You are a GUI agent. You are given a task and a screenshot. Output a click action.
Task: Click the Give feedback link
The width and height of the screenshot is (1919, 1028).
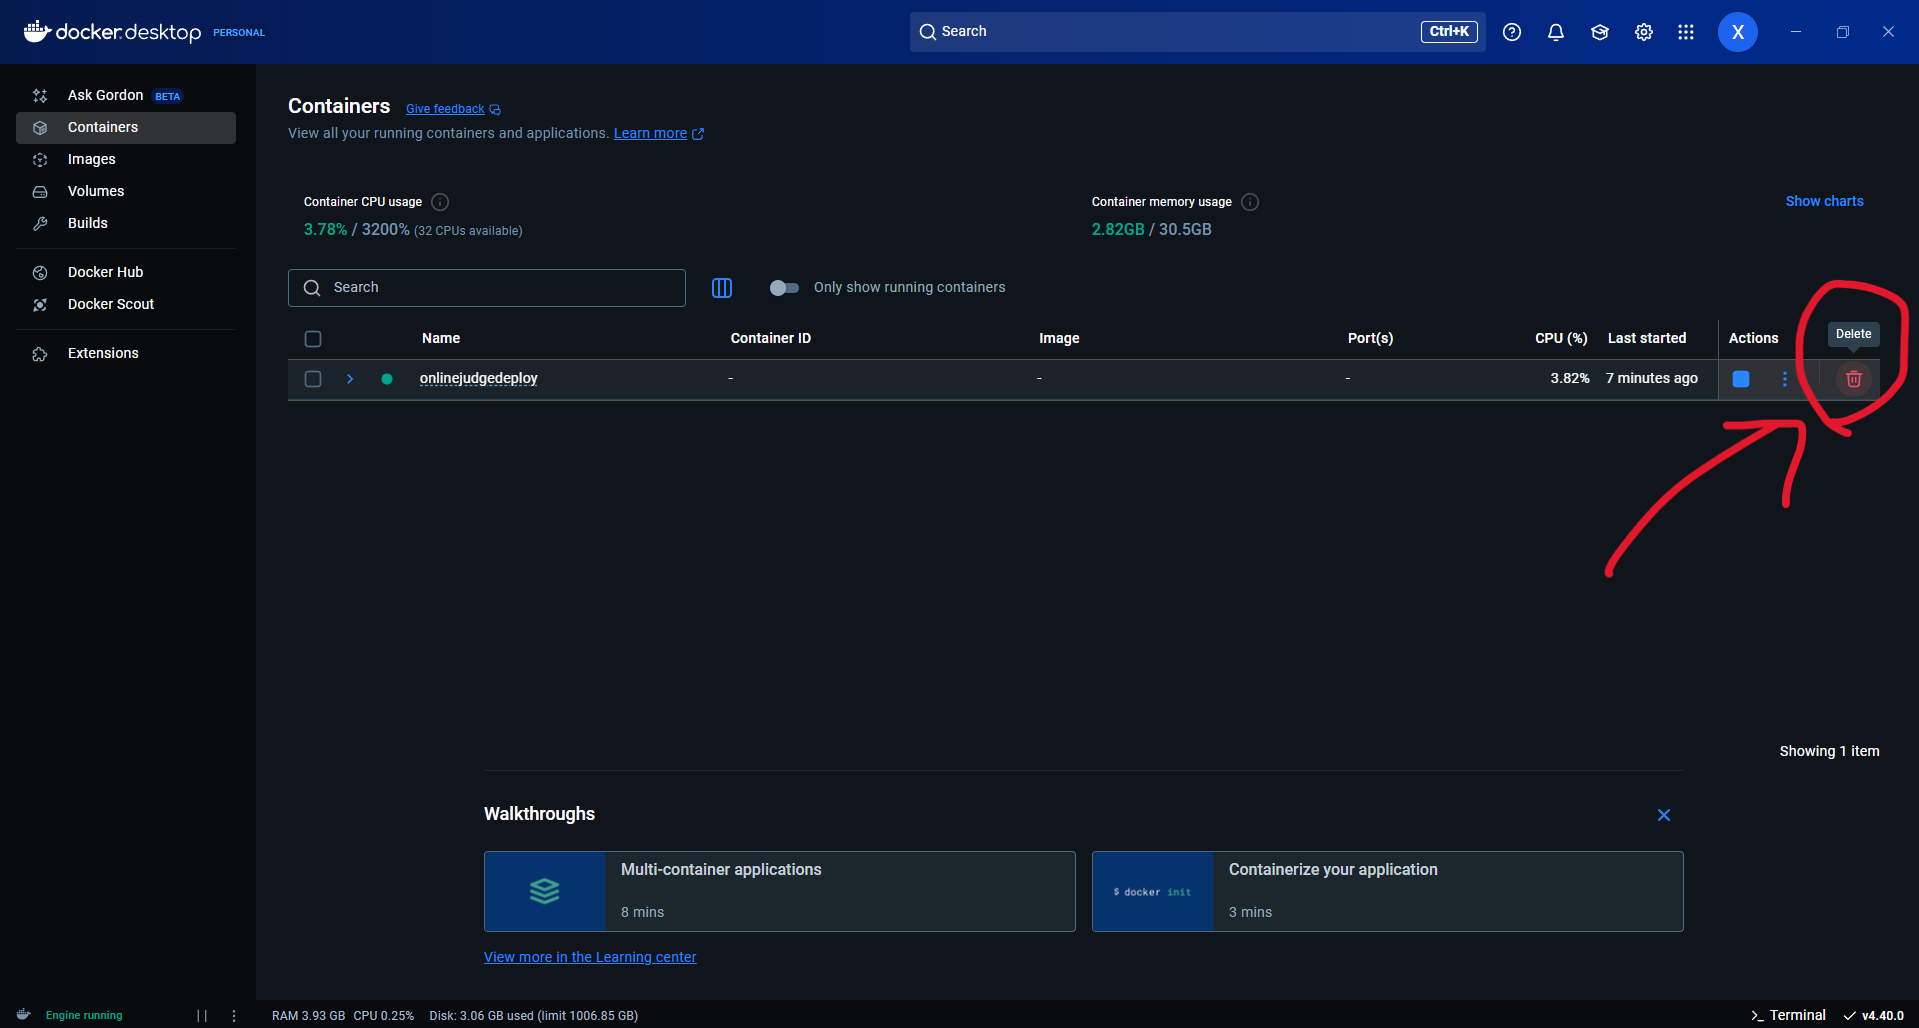(453, 109)
